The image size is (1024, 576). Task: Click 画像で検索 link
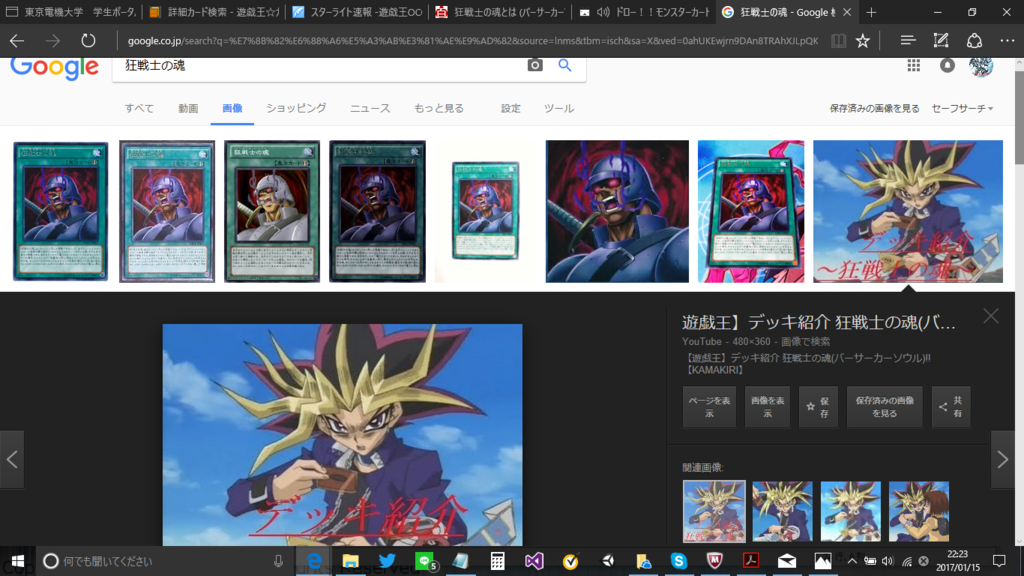(806, 342)
